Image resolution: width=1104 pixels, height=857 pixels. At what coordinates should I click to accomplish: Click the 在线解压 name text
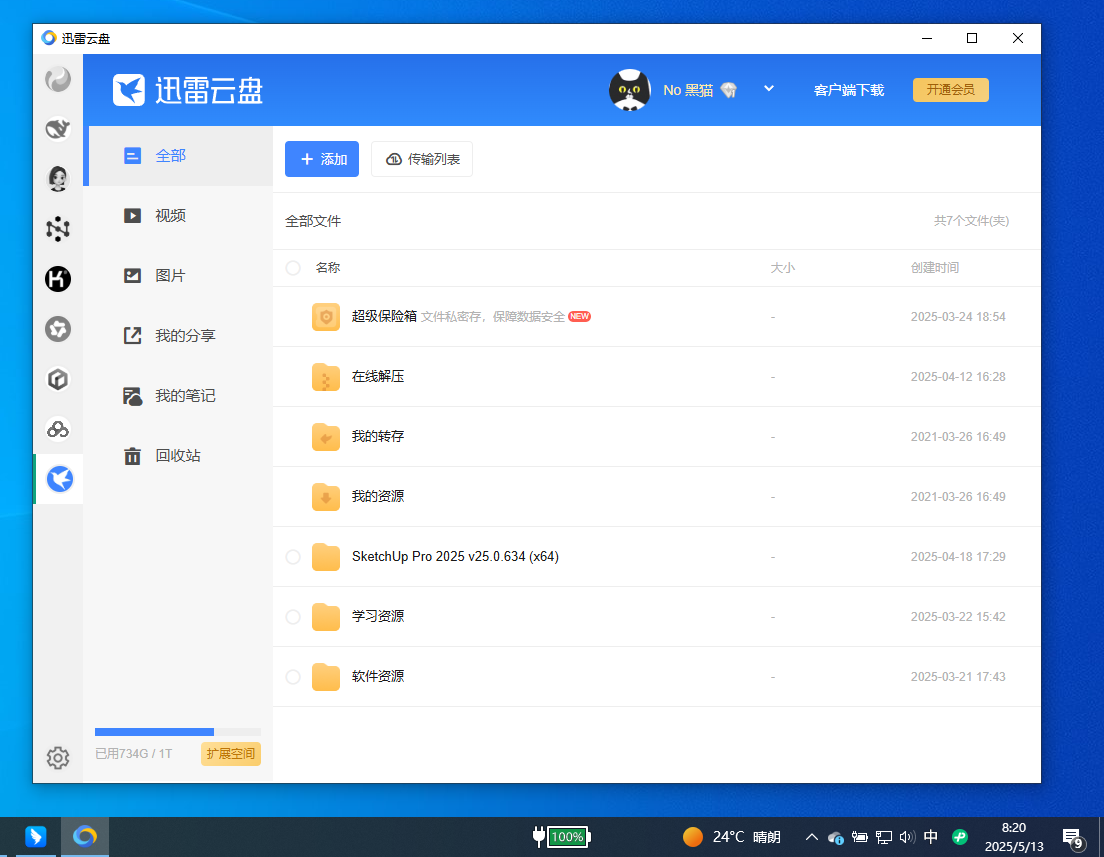(x=378, y=376)
